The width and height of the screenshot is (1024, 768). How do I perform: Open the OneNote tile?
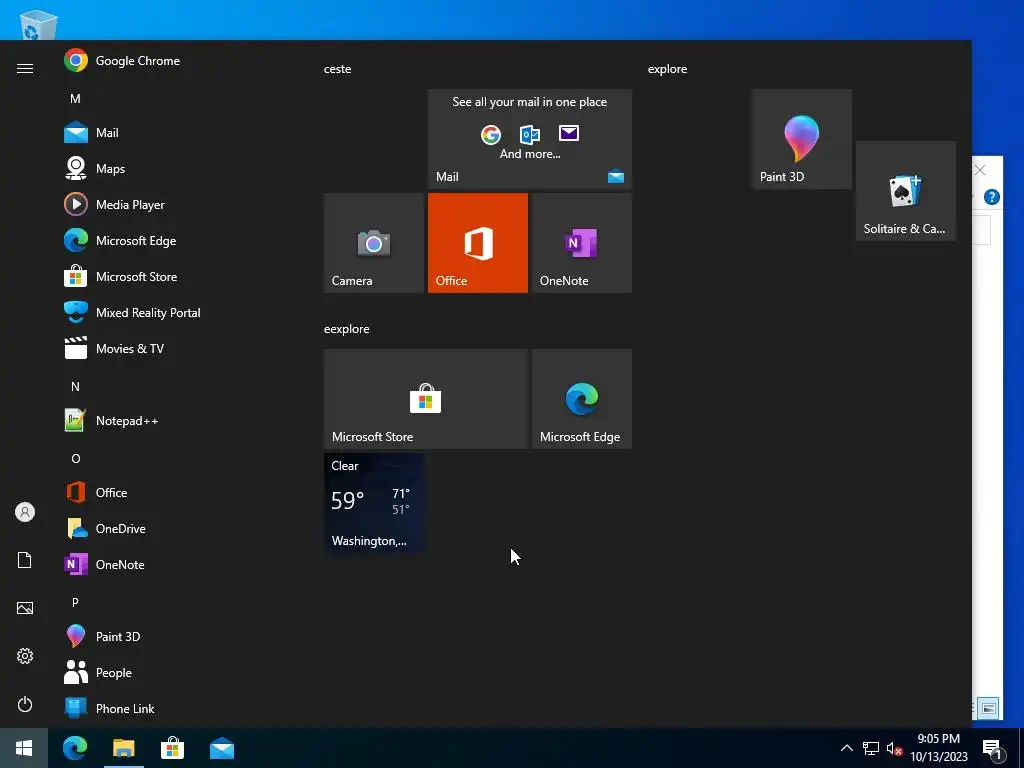[x=581, y=243]
